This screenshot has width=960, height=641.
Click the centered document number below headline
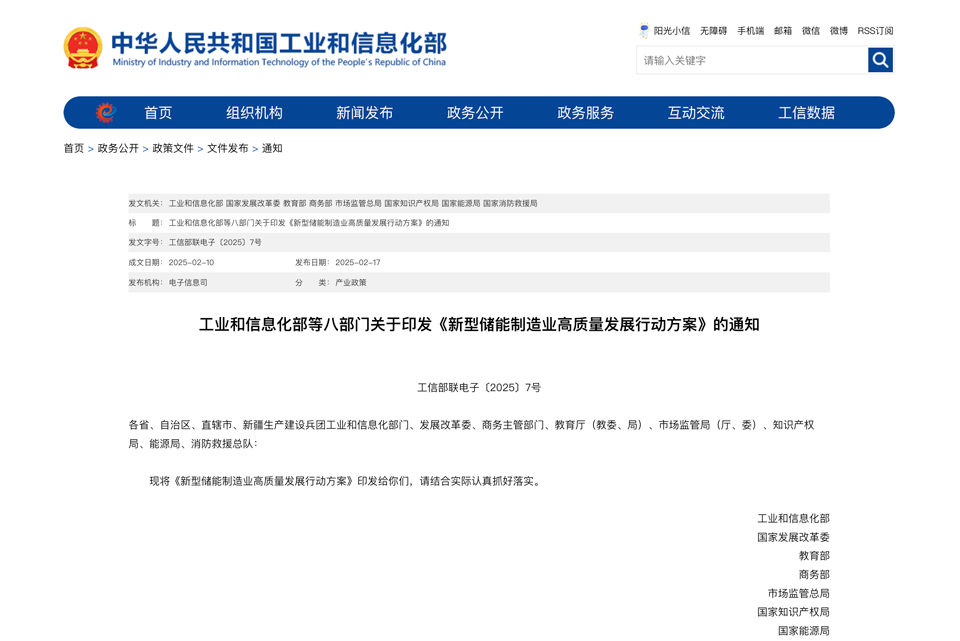pyautogui.click(x=479, y=388)
